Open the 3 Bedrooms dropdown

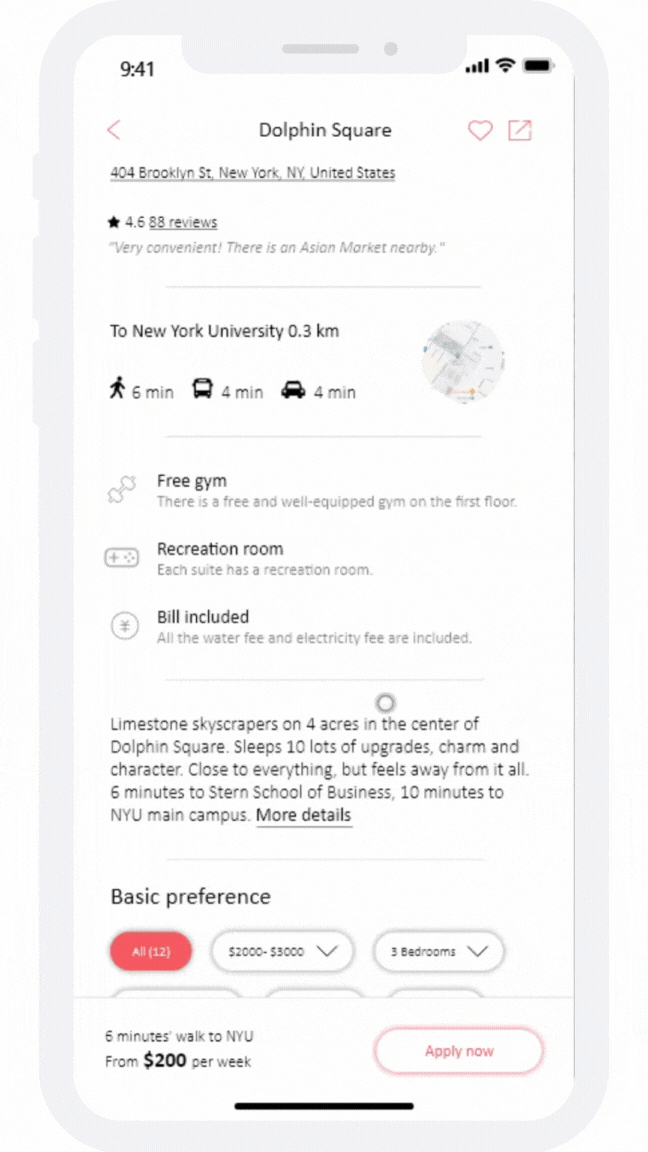click(439, 951)
